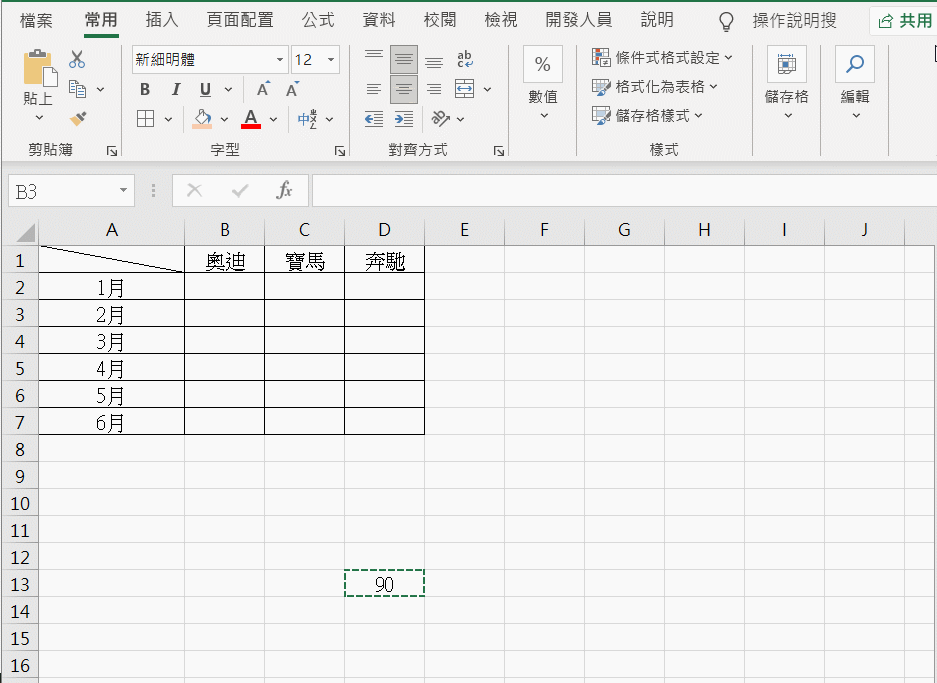Select the cell containing 90
Viewport: 937px width, 683px height.
tap(384, 583)
